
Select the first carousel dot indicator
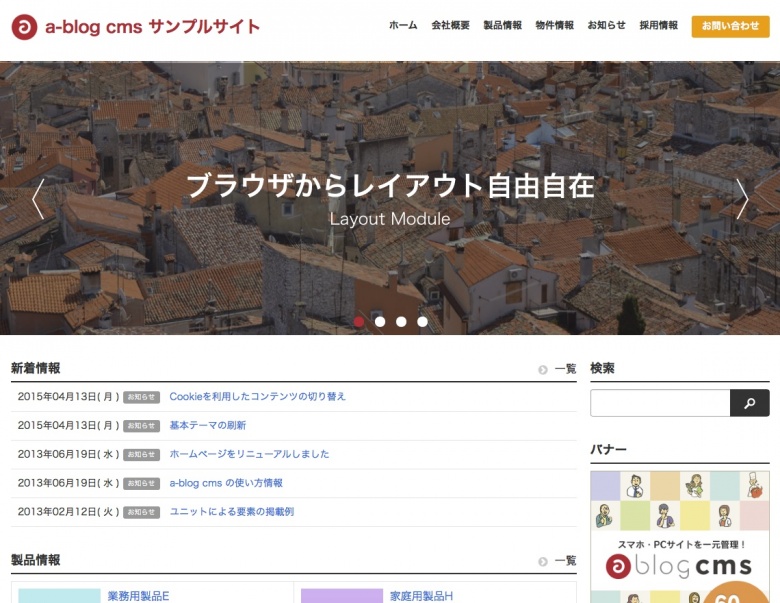(x=359, y=322)
